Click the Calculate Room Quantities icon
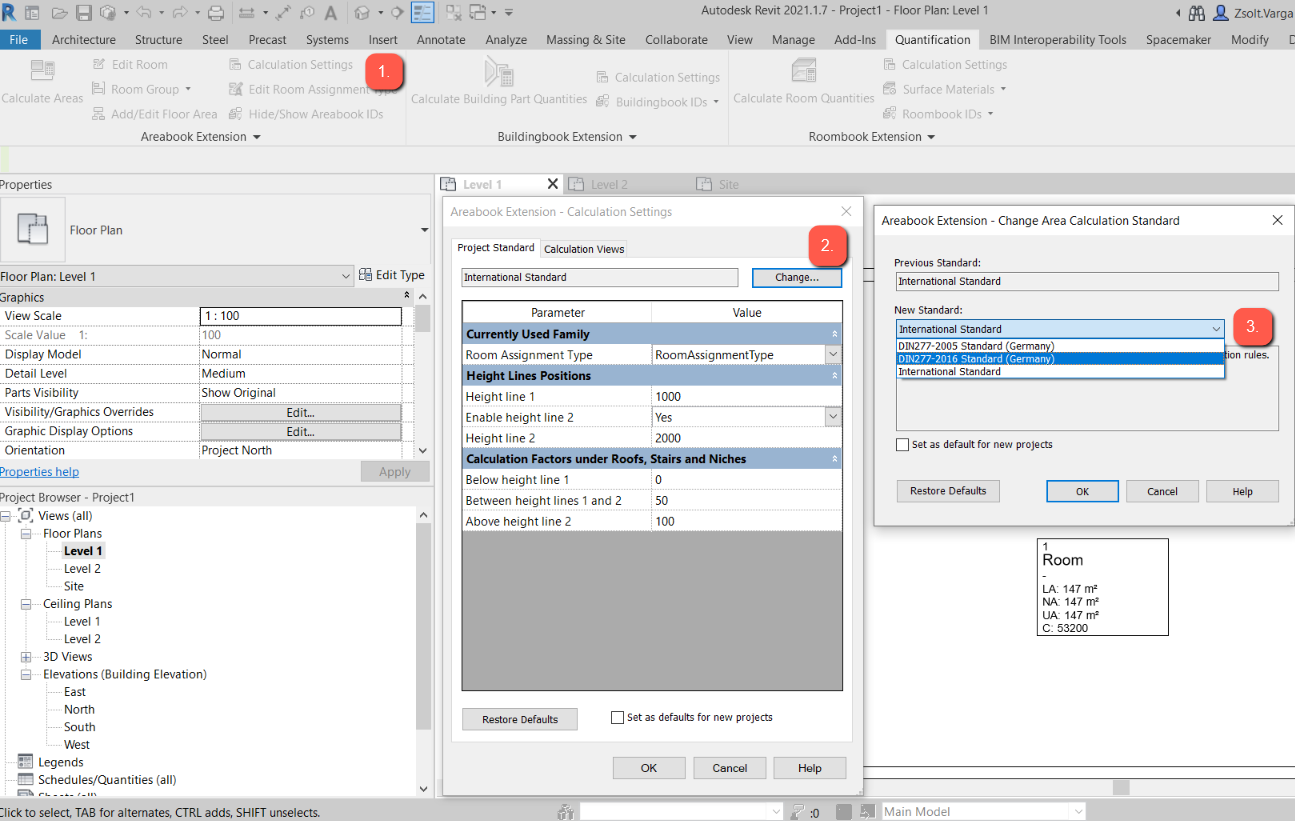This screenshot has height=821, width=1295. 803,71
